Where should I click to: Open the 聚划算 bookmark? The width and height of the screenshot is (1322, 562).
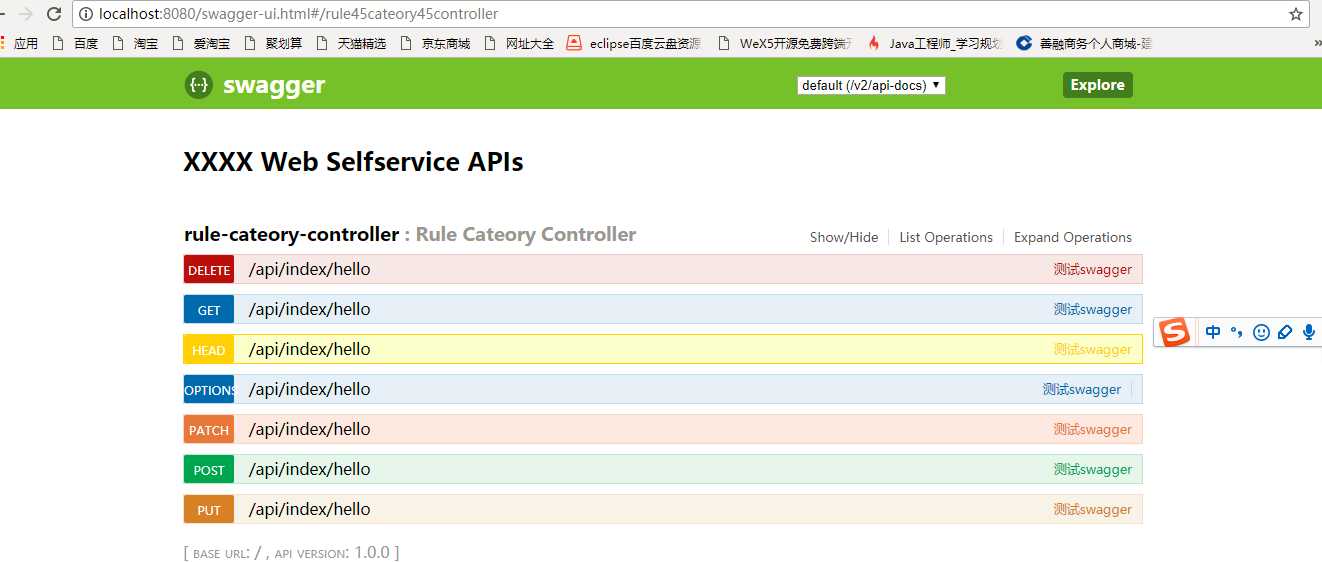(x=273, y=43)
